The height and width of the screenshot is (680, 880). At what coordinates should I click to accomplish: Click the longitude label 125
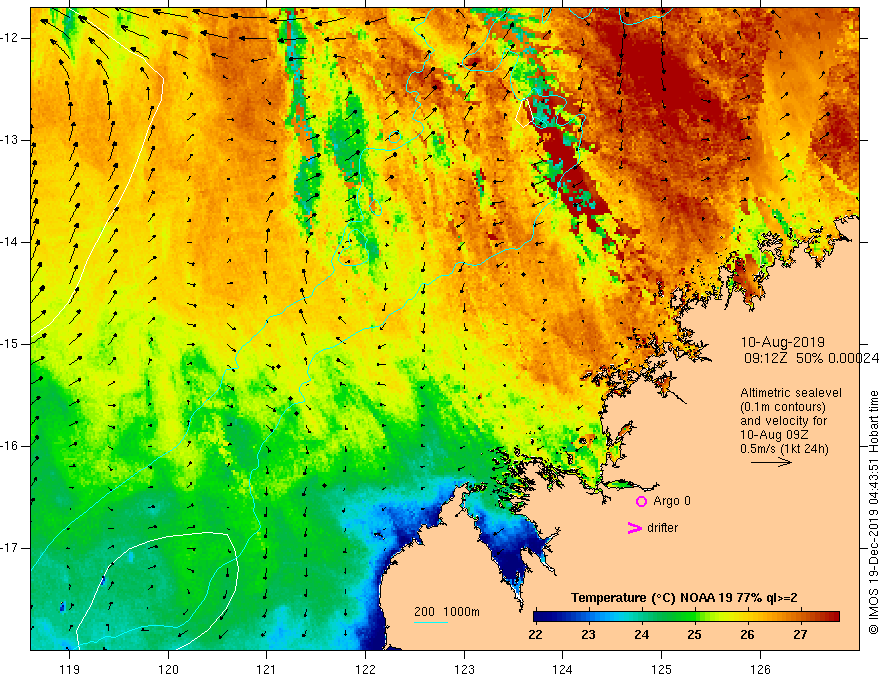(x=662, y=669)
